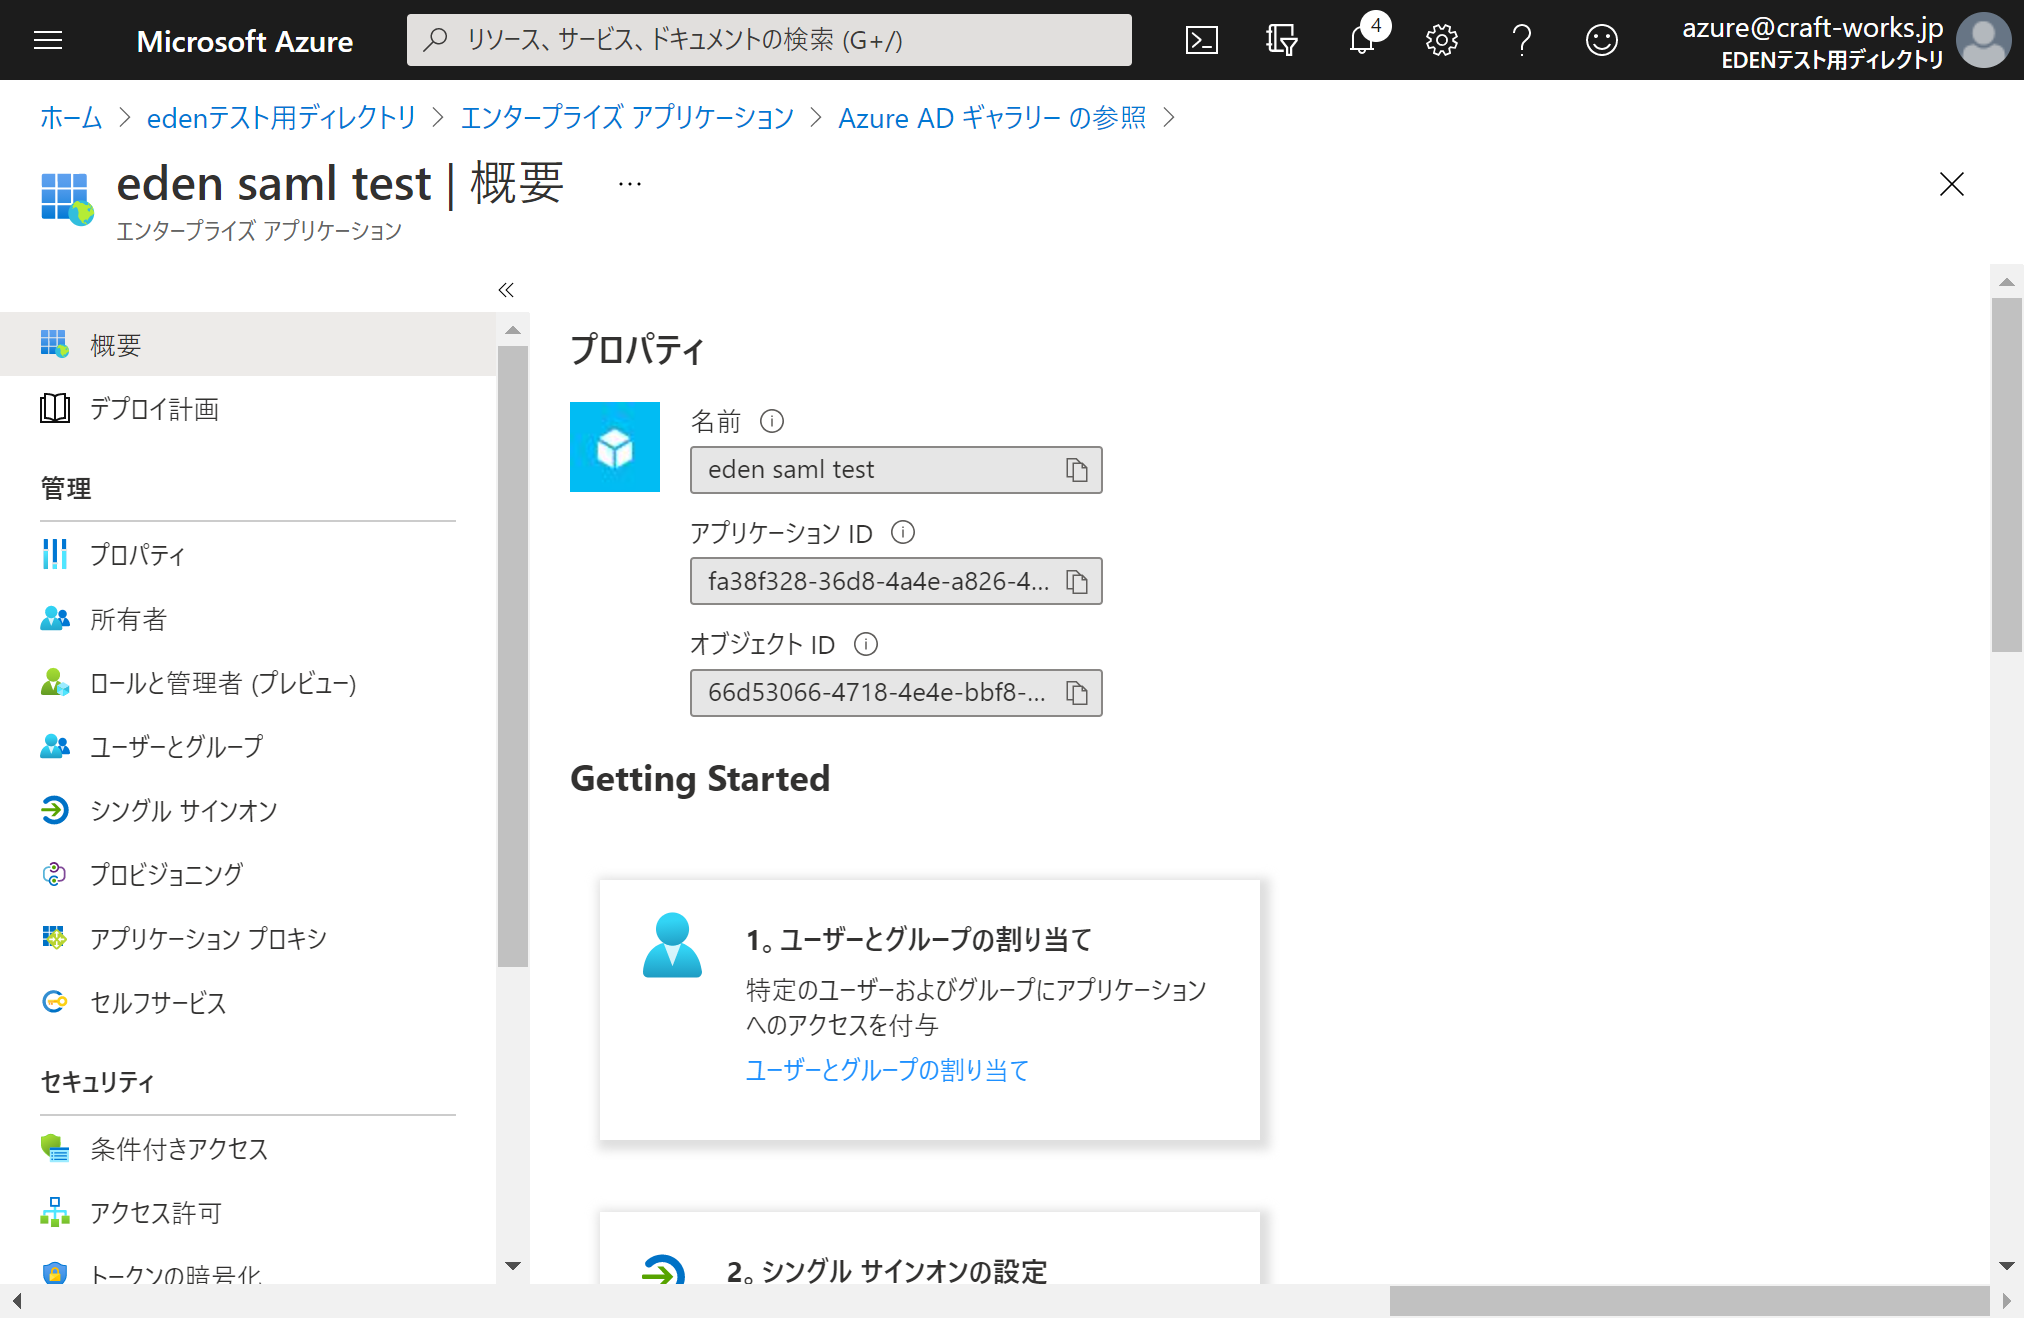The image size is (2024, 1318).
Task: Click the Getting Started heading
Action: (700, 779)
